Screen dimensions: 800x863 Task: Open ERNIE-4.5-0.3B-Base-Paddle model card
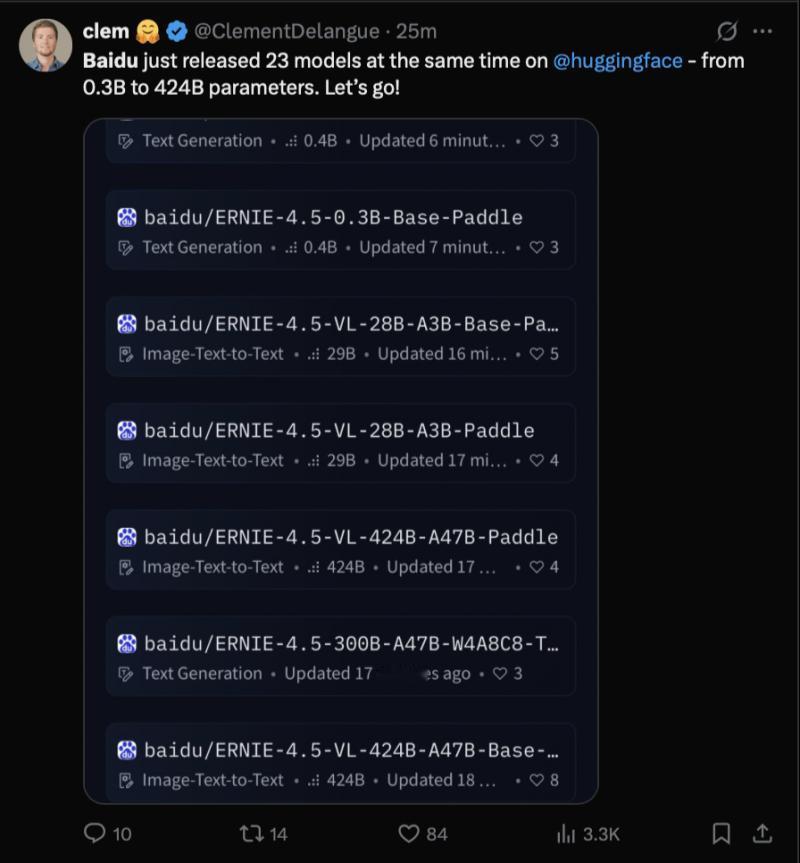click(x=341, y=230)
